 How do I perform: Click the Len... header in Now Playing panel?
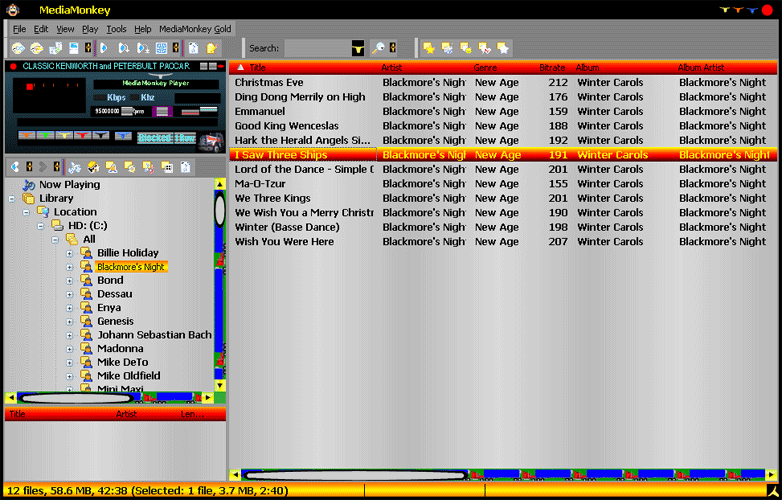point(192,414)
